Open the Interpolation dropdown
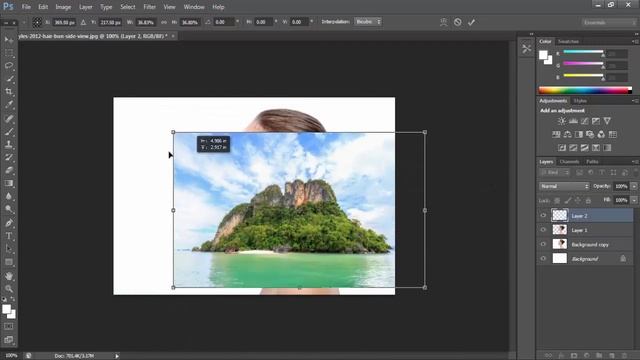 pyautogui.click(x=368, y=22)
